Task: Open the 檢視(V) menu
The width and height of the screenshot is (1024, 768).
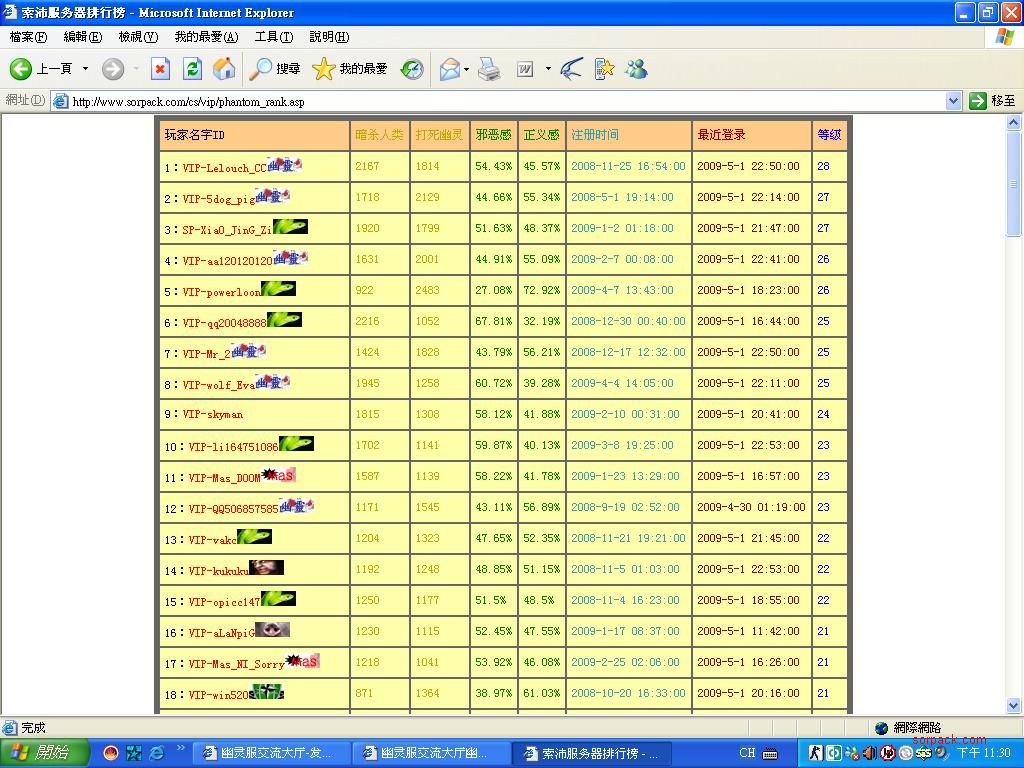Action: [138, 37]
